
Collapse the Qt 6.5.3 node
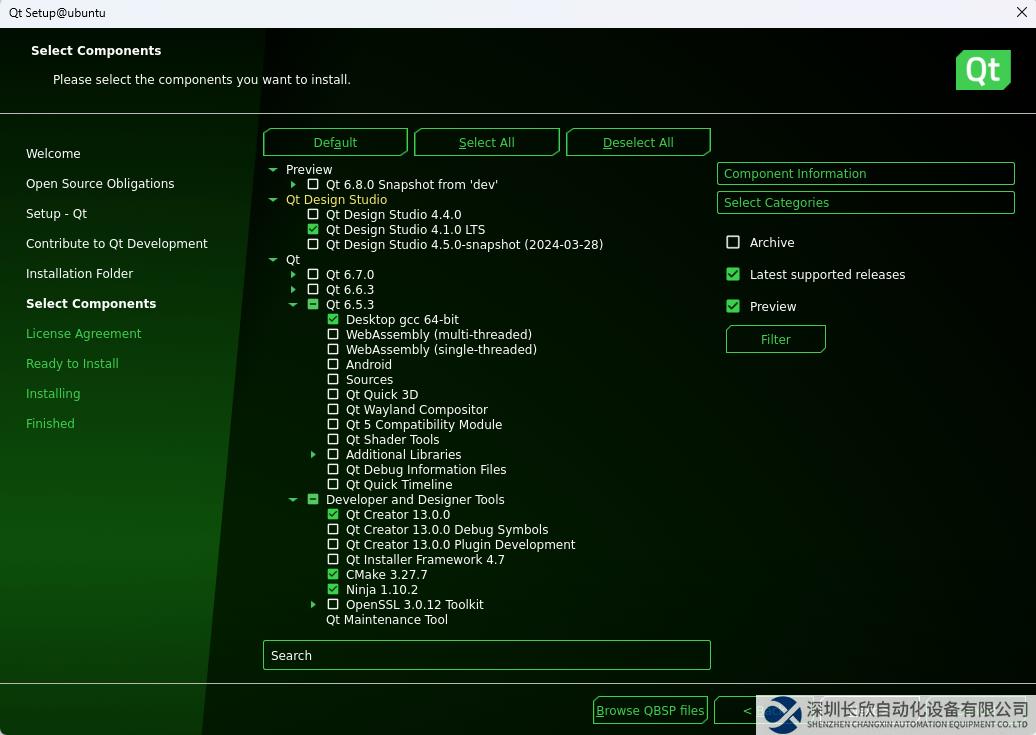(293, 304)
